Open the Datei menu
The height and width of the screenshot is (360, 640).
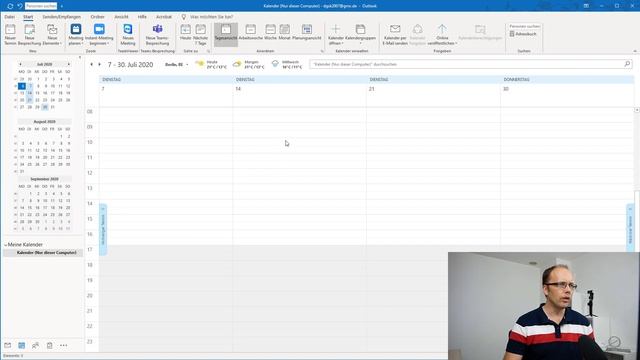[10, 17]
